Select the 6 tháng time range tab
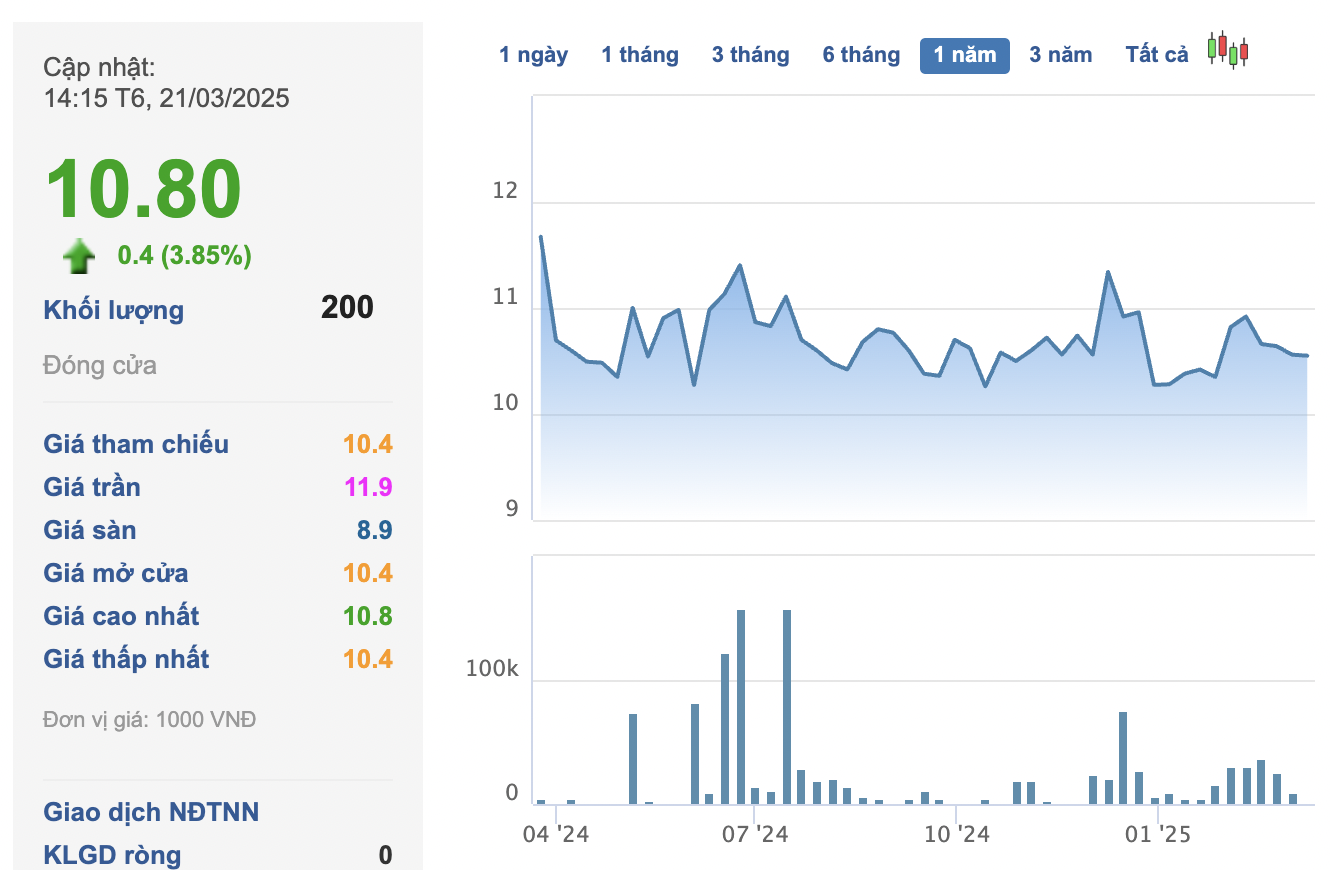The width and height of the screenshot is (1330, 870). coord(862,55)
